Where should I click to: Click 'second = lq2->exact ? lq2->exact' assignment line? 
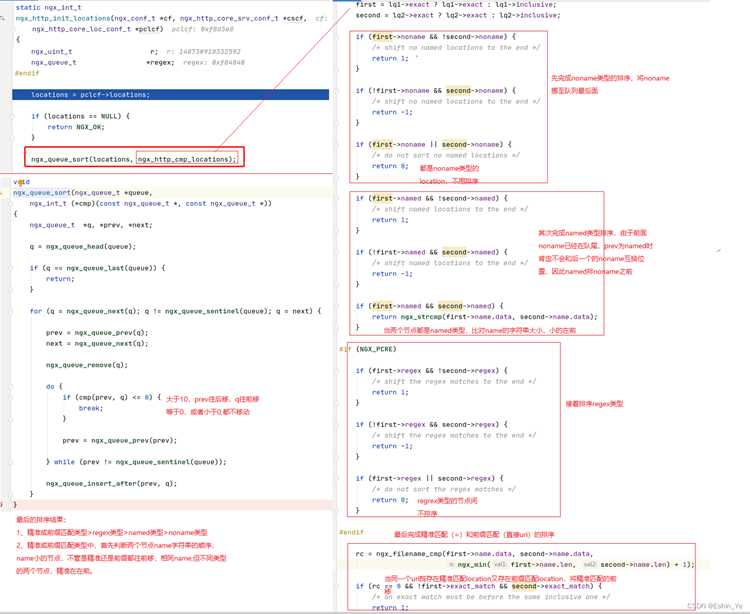click(458, 15)
